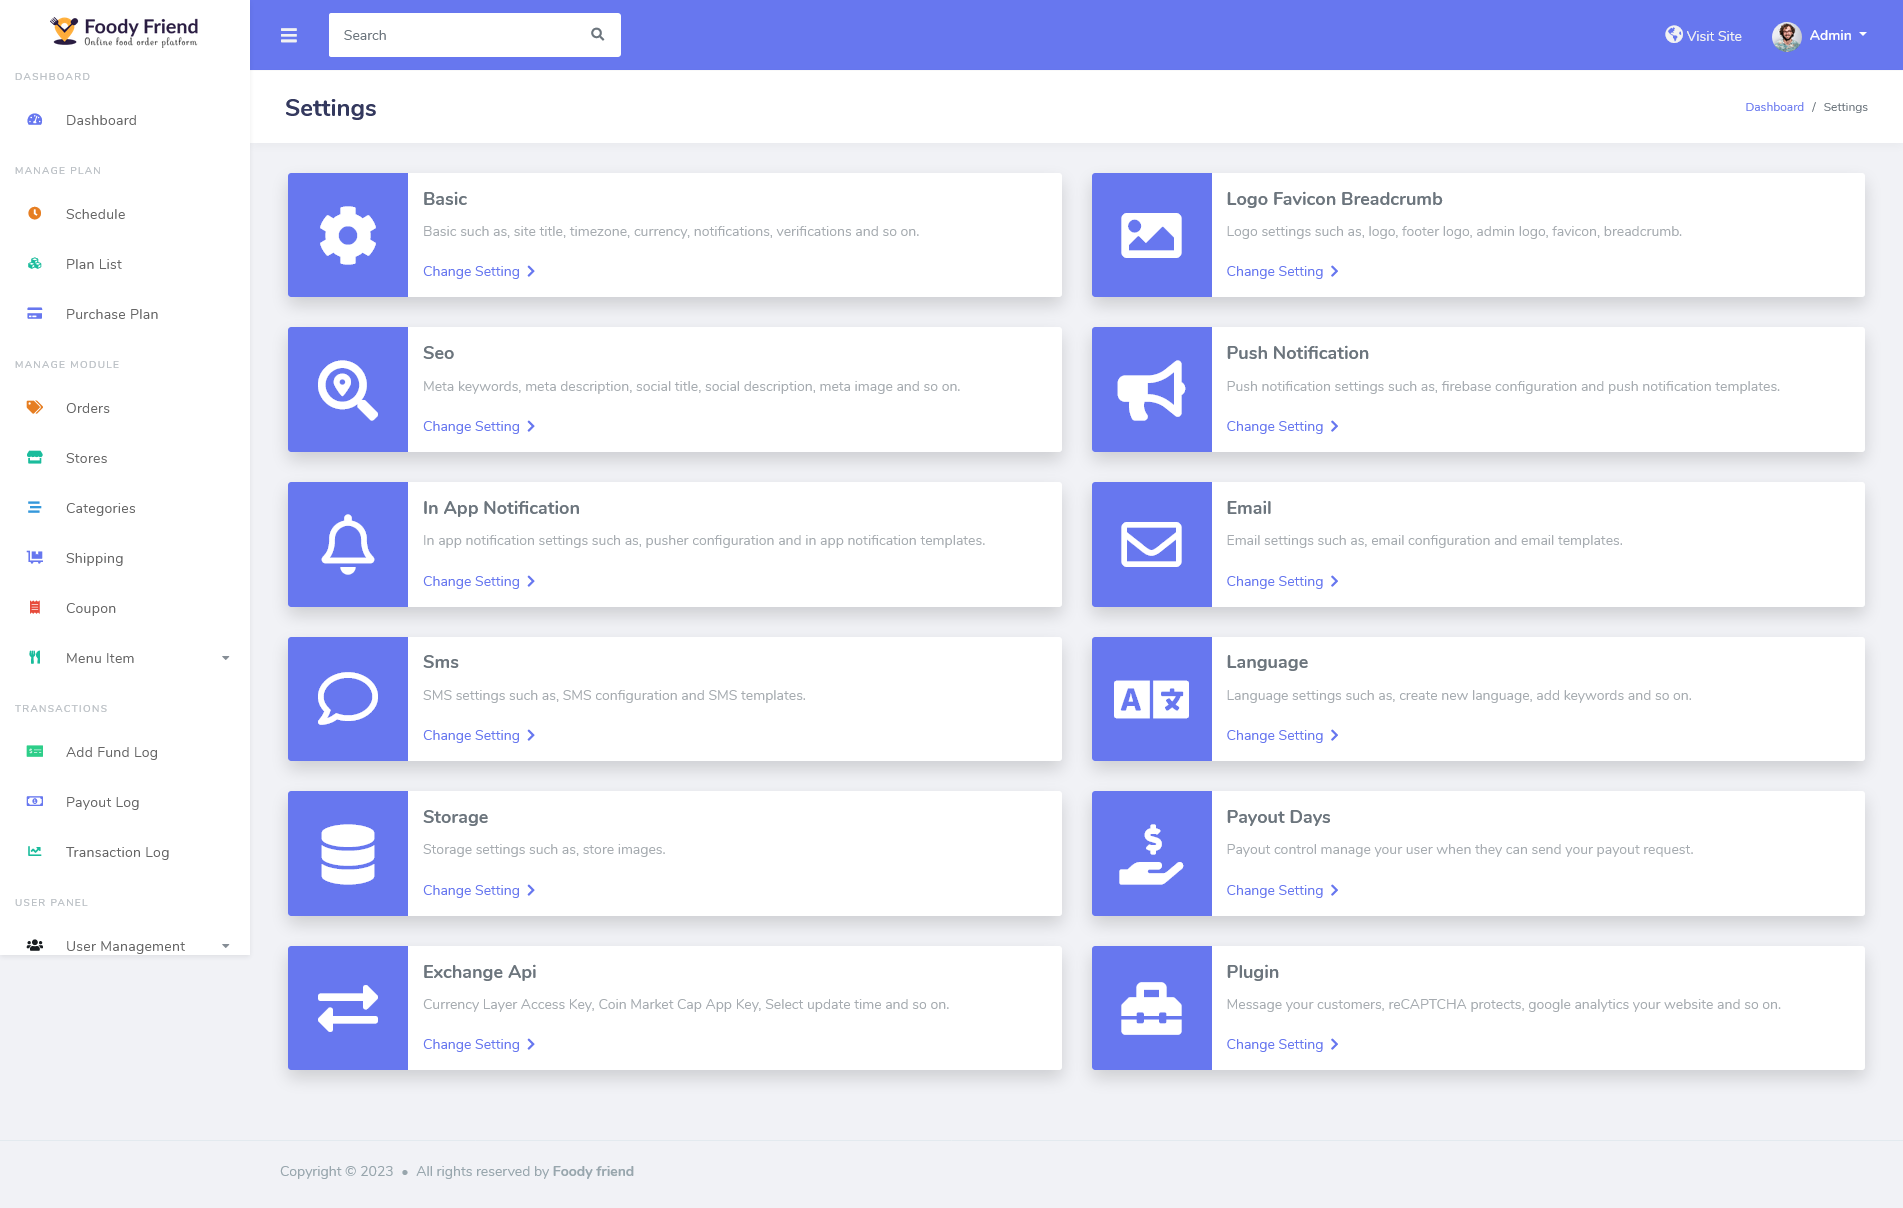
Task: Open Stores in the sidebar
Action: 125,458
